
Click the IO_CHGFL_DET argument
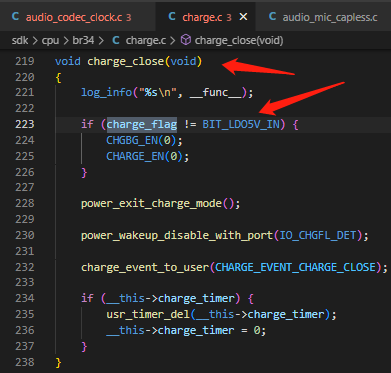point(317,235)
